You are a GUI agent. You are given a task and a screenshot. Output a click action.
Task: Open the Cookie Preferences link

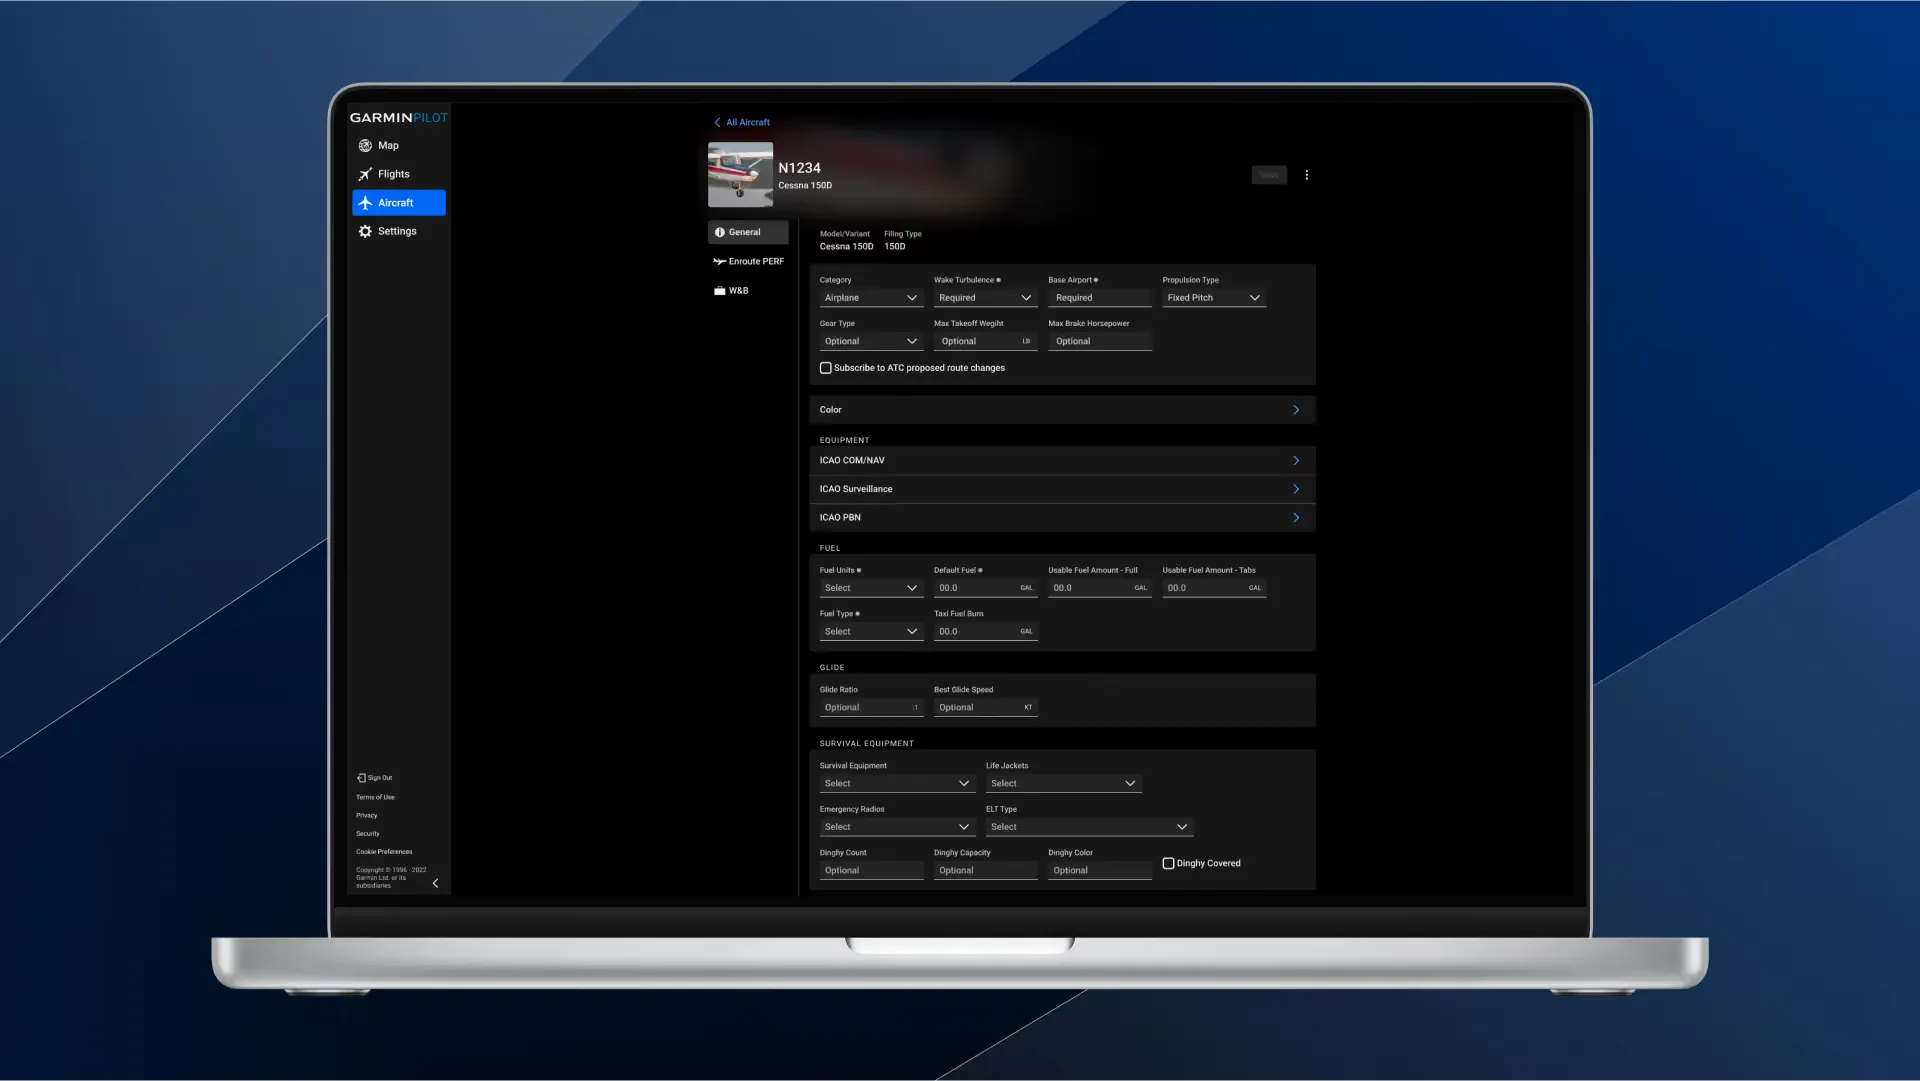tap(384, 852)
